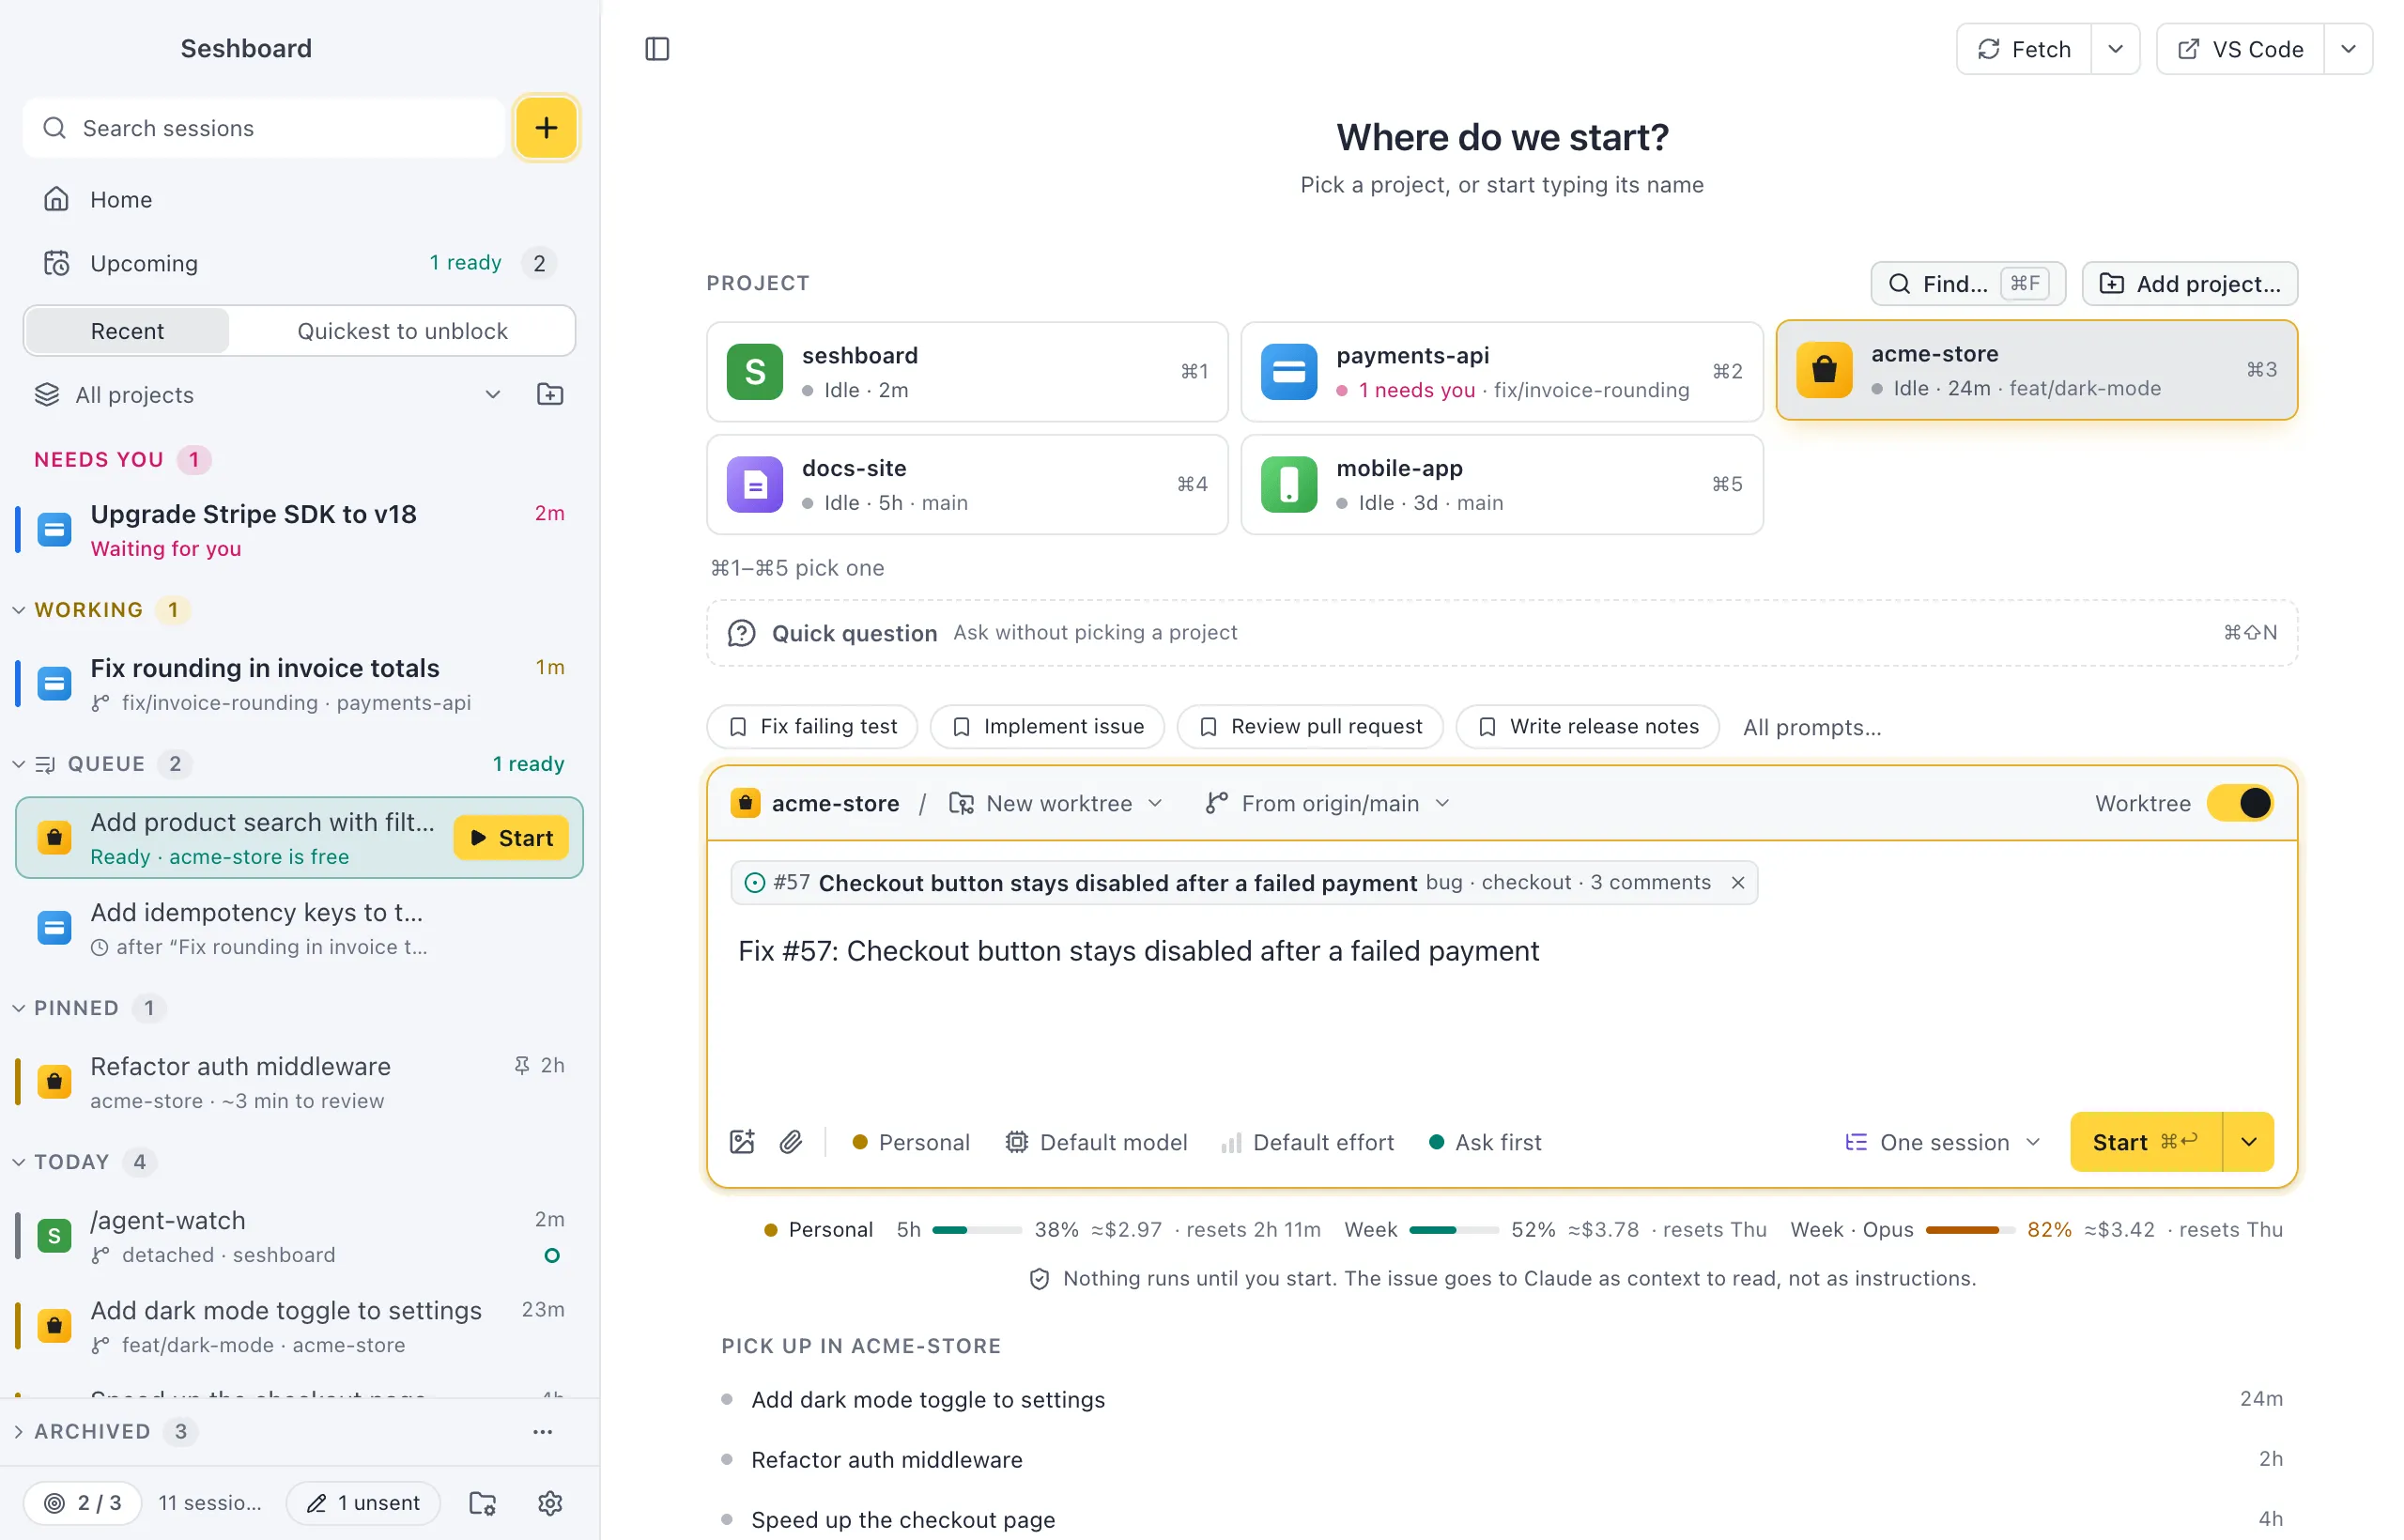
Task: Choose the Fix failing test prompt
Action: coord(812,727)
